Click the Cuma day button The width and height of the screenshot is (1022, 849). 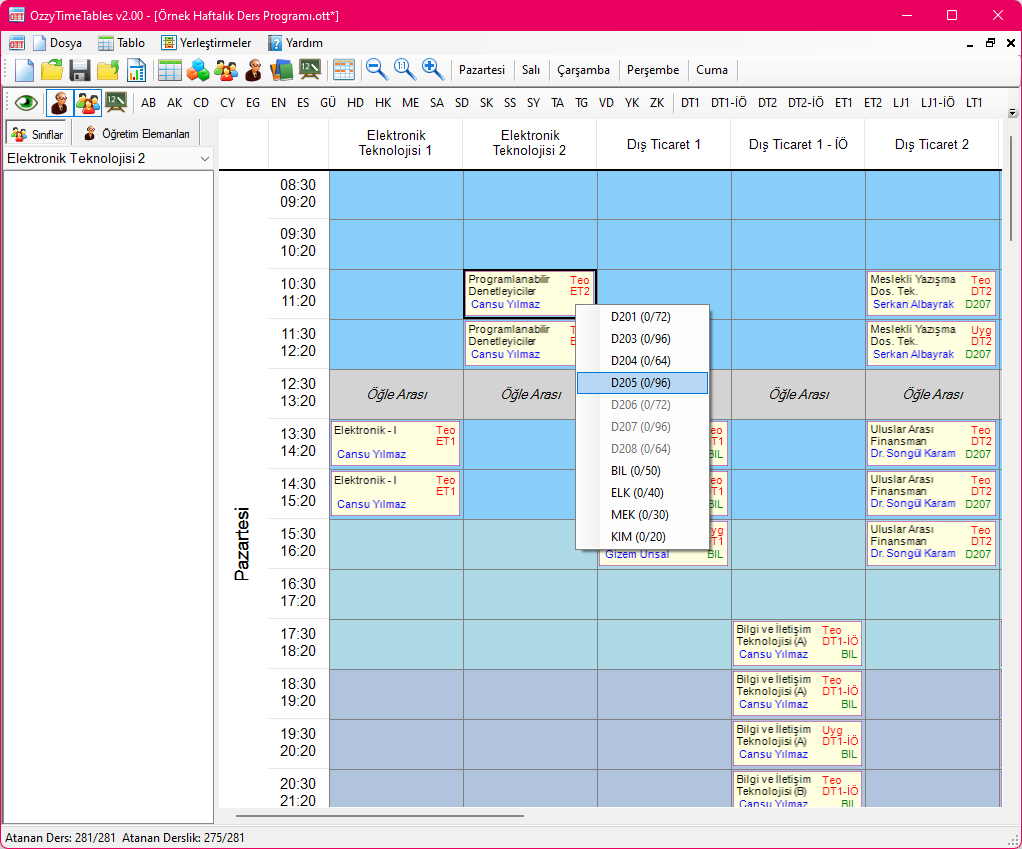coord(712,70)
